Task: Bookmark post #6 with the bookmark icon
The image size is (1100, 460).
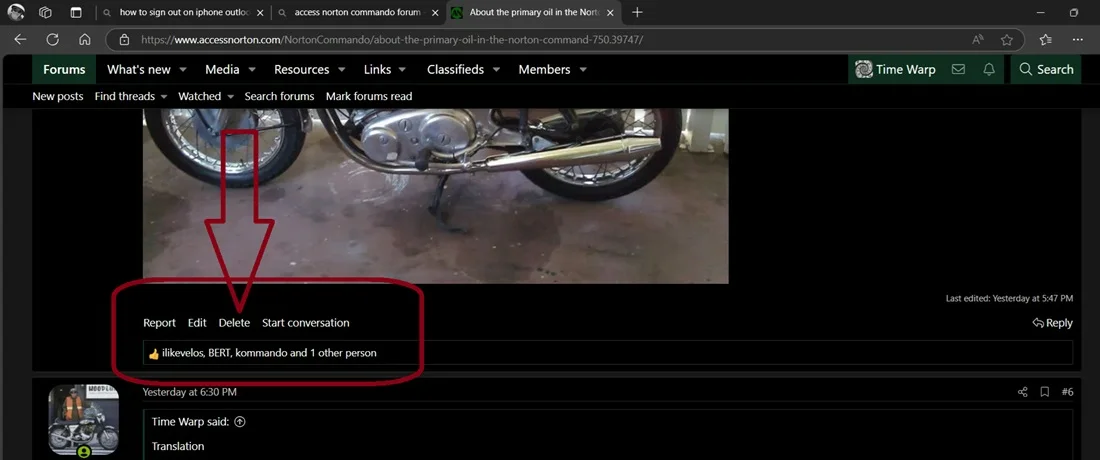Action: coord(1045,392)
